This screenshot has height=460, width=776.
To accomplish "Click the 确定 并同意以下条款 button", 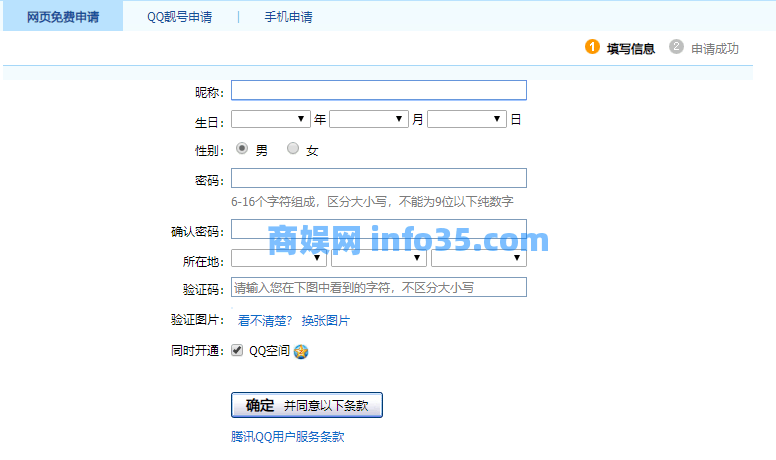I will [307, 405].
